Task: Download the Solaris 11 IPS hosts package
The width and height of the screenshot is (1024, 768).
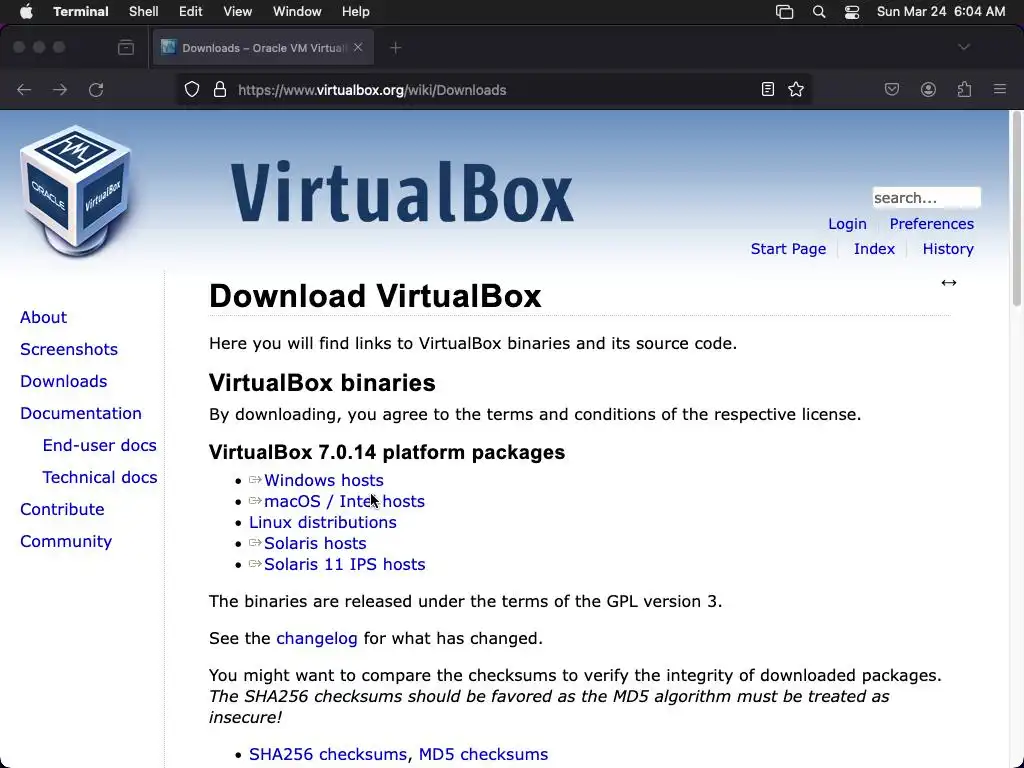Action: click(x=344, y=564)
